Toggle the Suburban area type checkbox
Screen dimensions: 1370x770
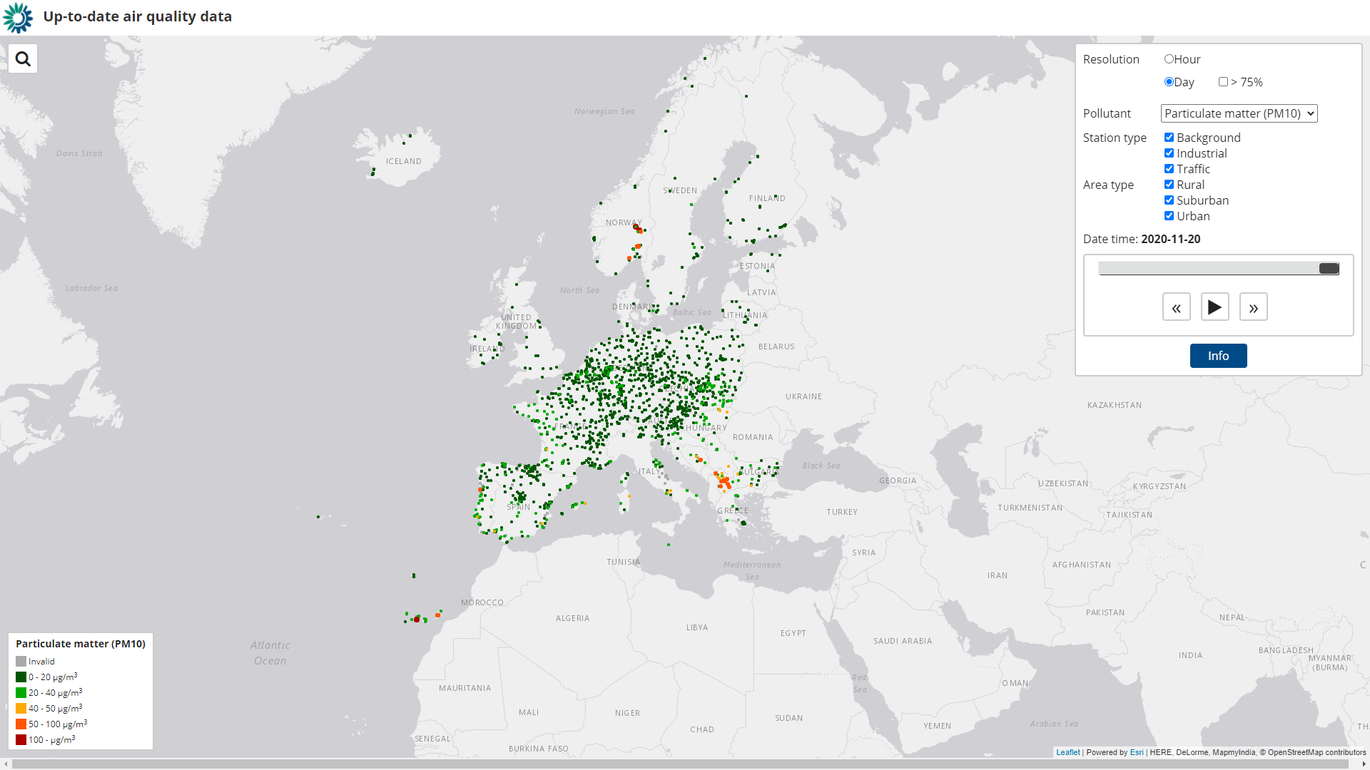(1169, 200)
